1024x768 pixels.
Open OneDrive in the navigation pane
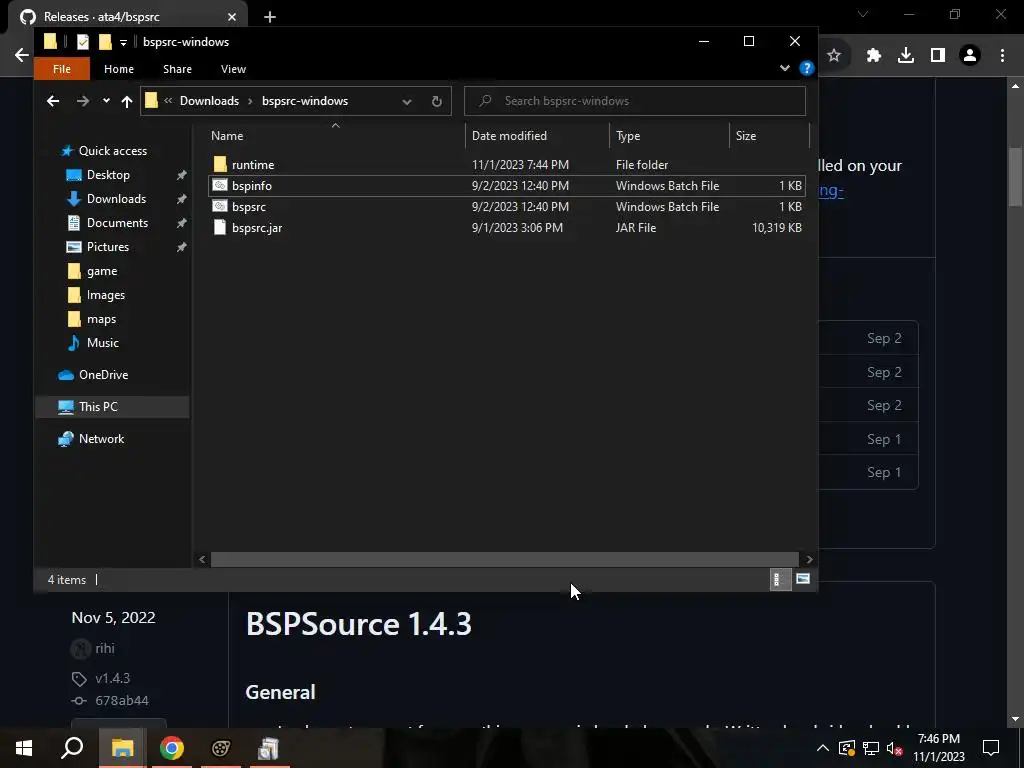103,375
